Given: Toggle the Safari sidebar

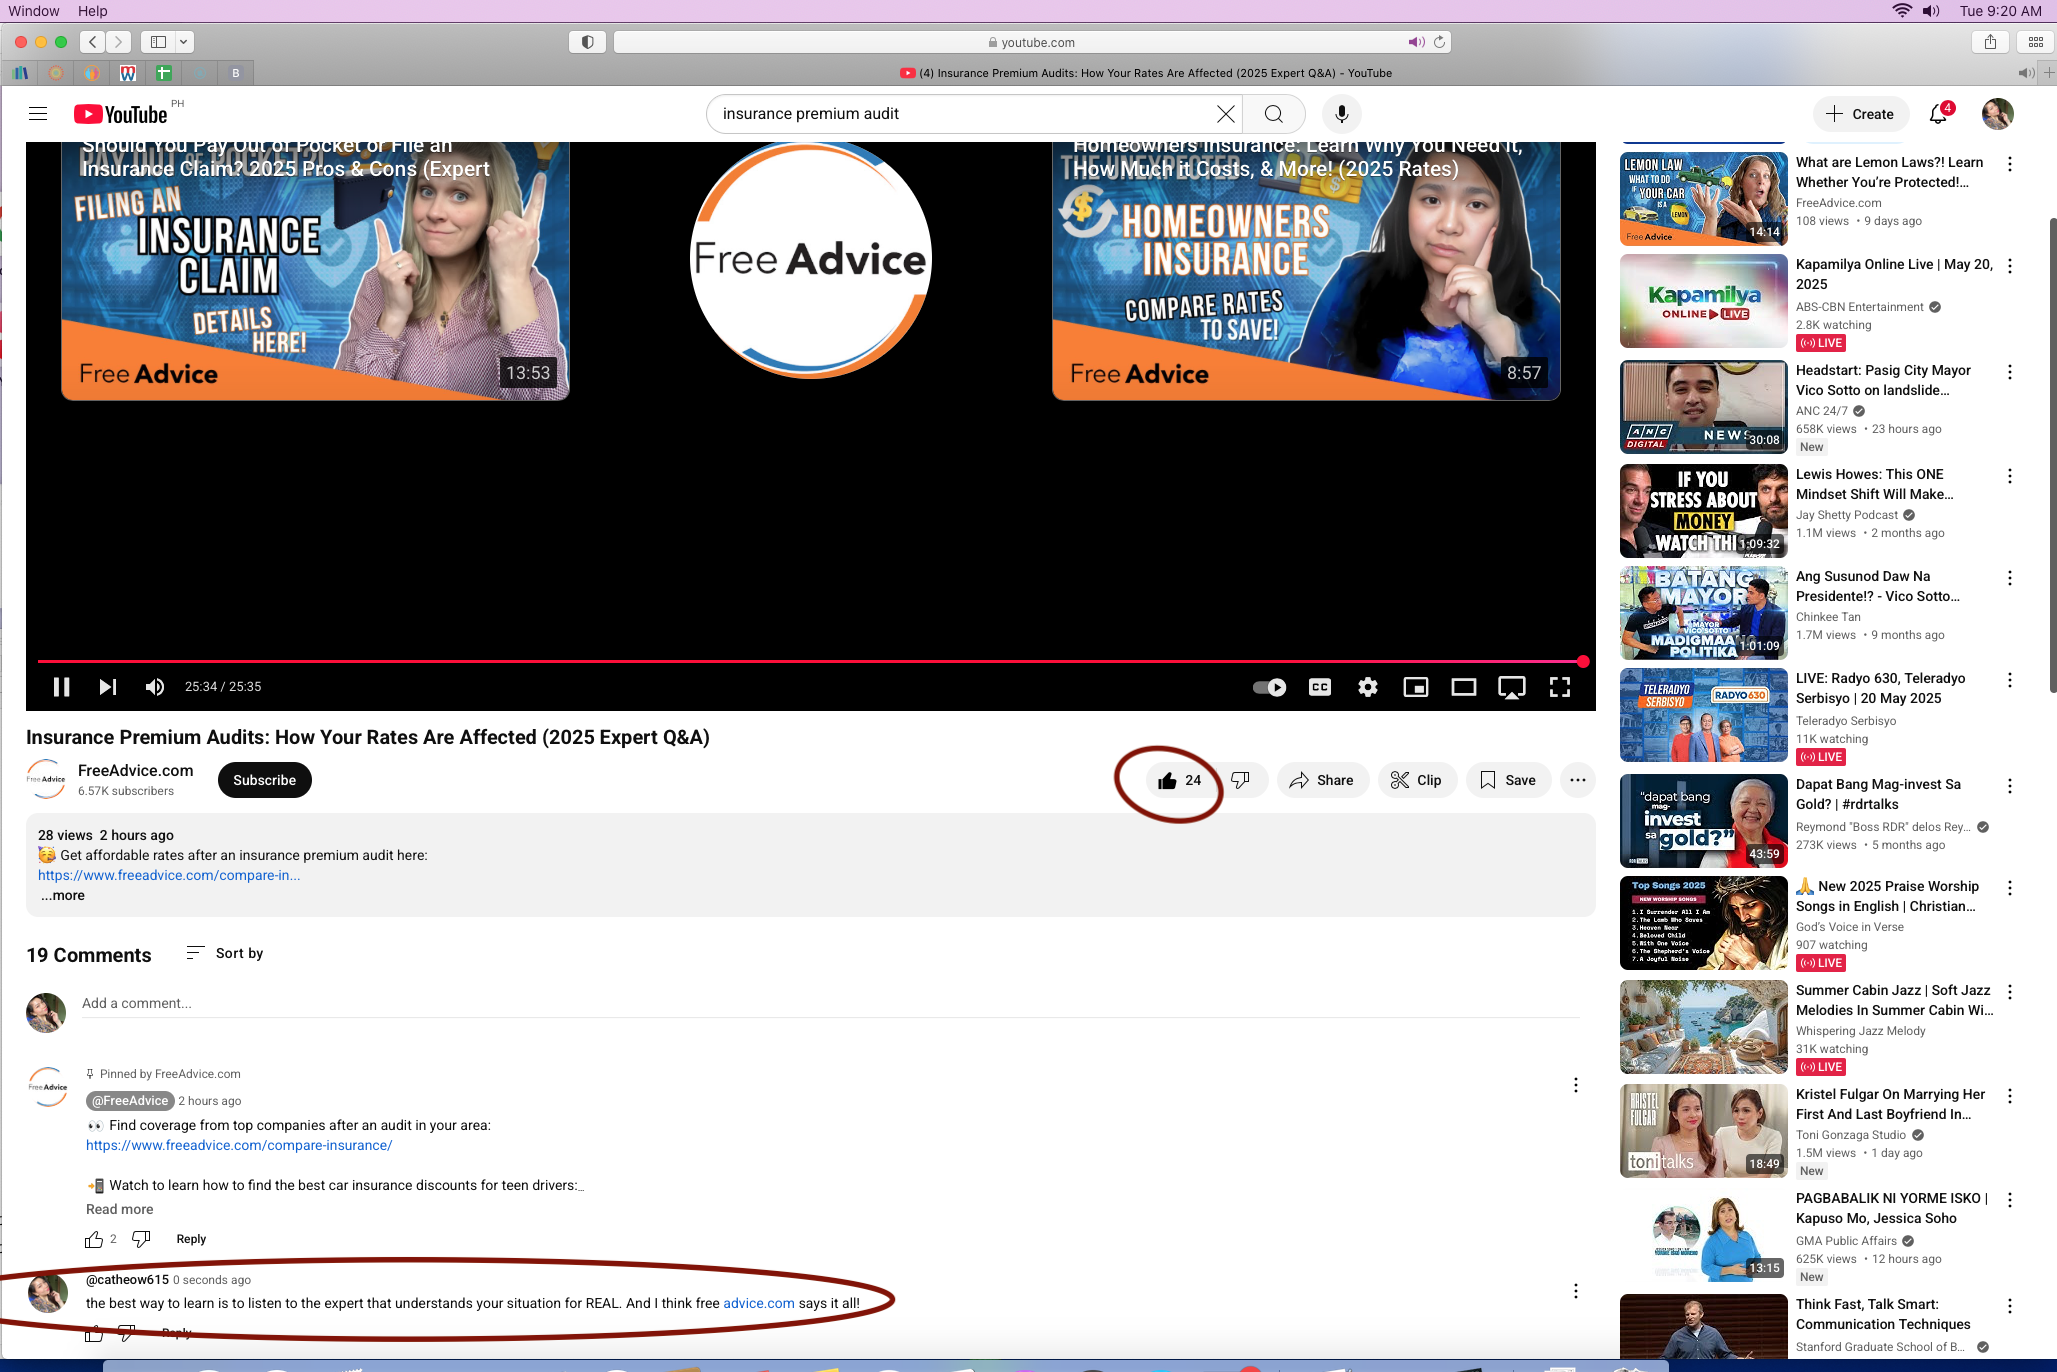Looking at the screenshot, I should 158,42.
